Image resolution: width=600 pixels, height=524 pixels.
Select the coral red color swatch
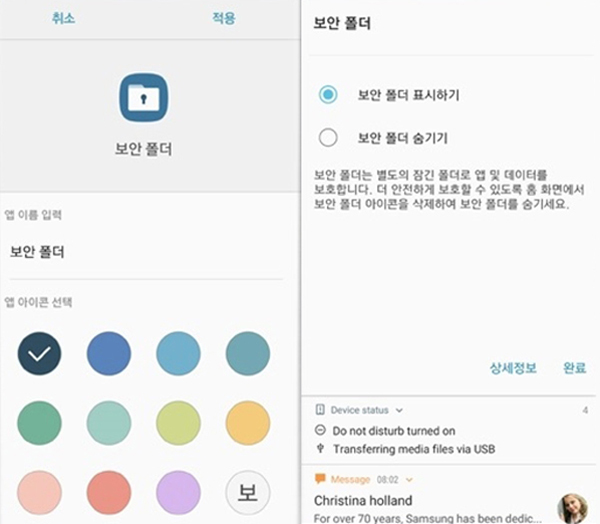(x=109, y=493)
